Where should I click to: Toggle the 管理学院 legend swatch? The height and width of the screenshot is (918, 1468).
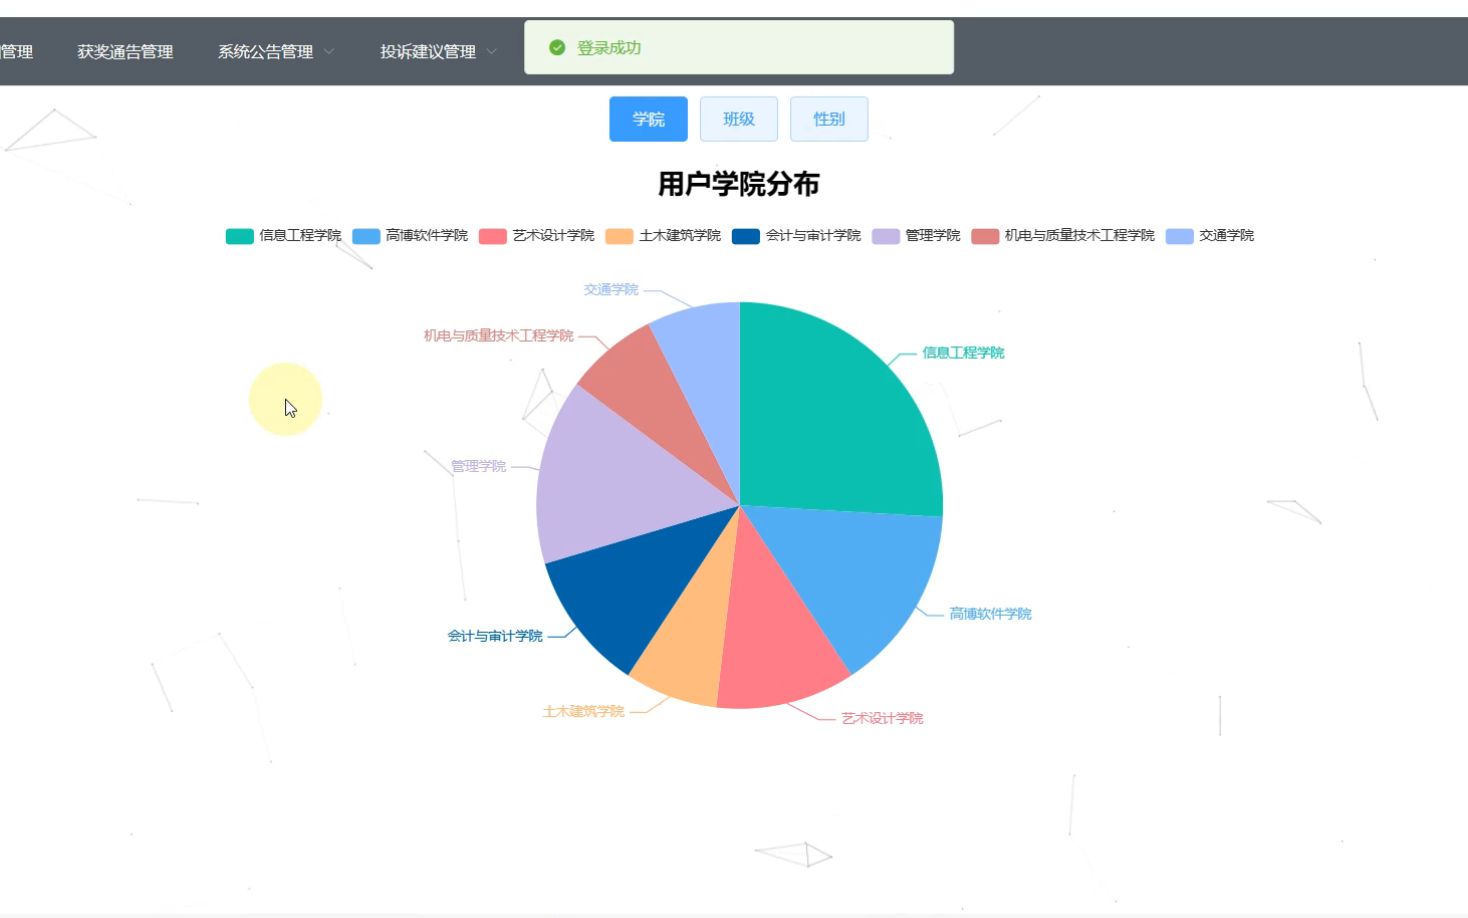[x=886, y=236]
